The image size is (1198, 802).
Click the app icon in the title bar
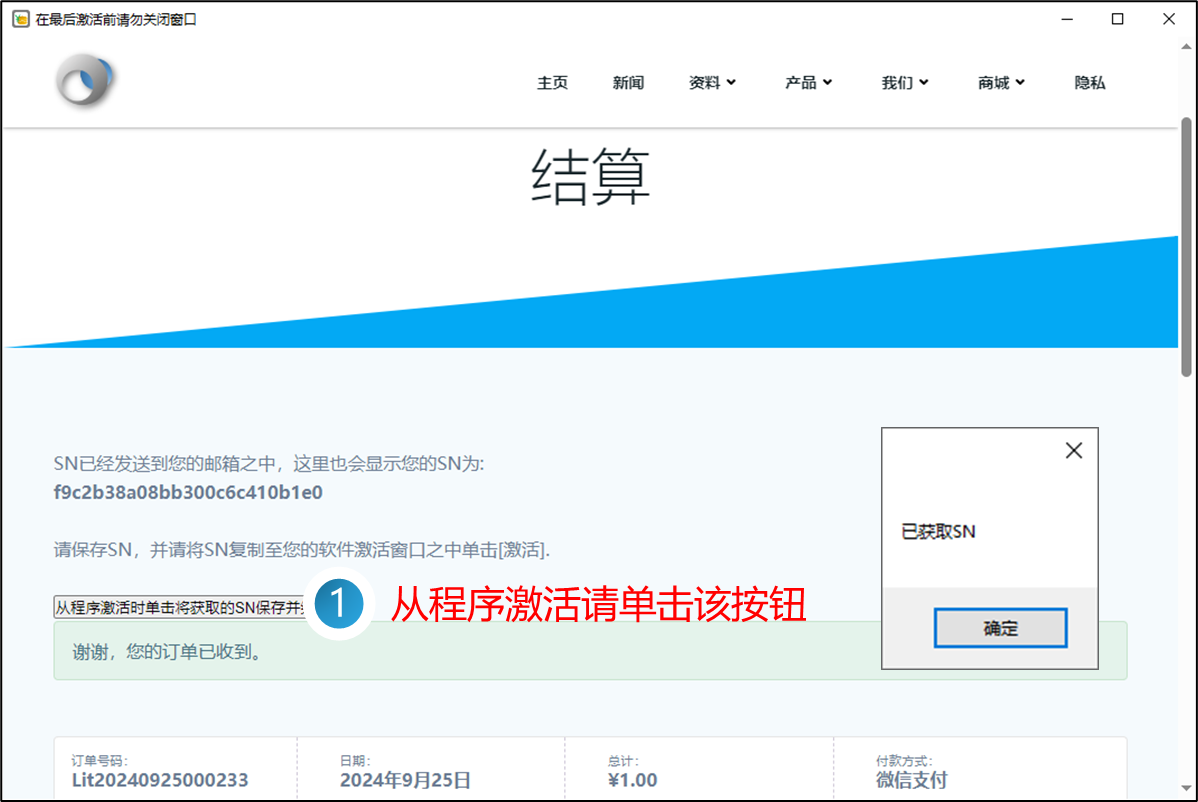coord(19,19)
